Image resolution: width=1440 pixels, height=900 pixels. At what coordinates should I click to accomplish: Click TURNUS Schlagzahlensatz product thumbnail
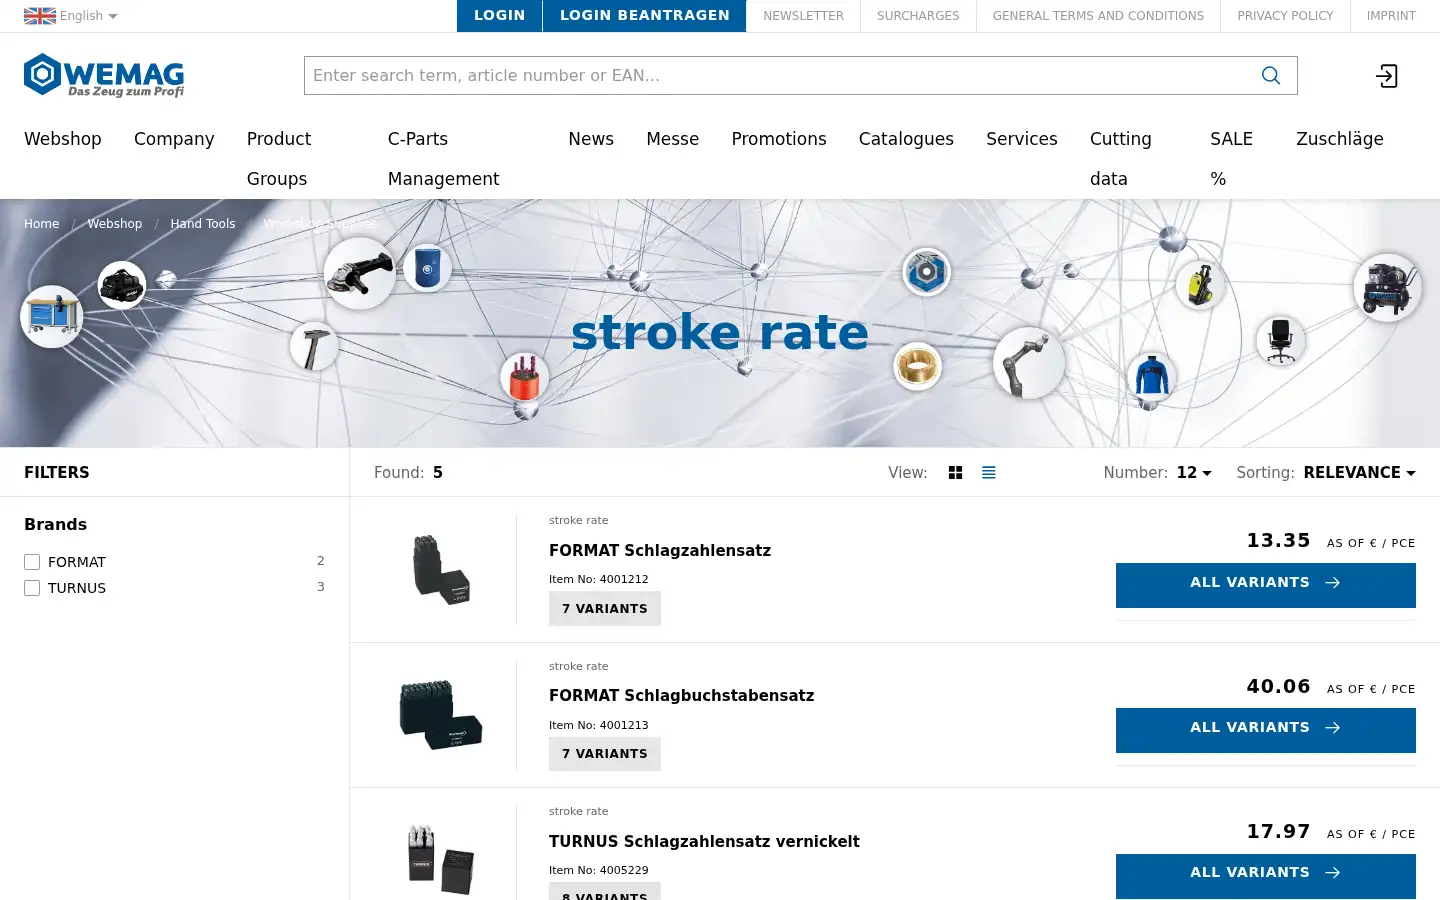pos(441,858)
